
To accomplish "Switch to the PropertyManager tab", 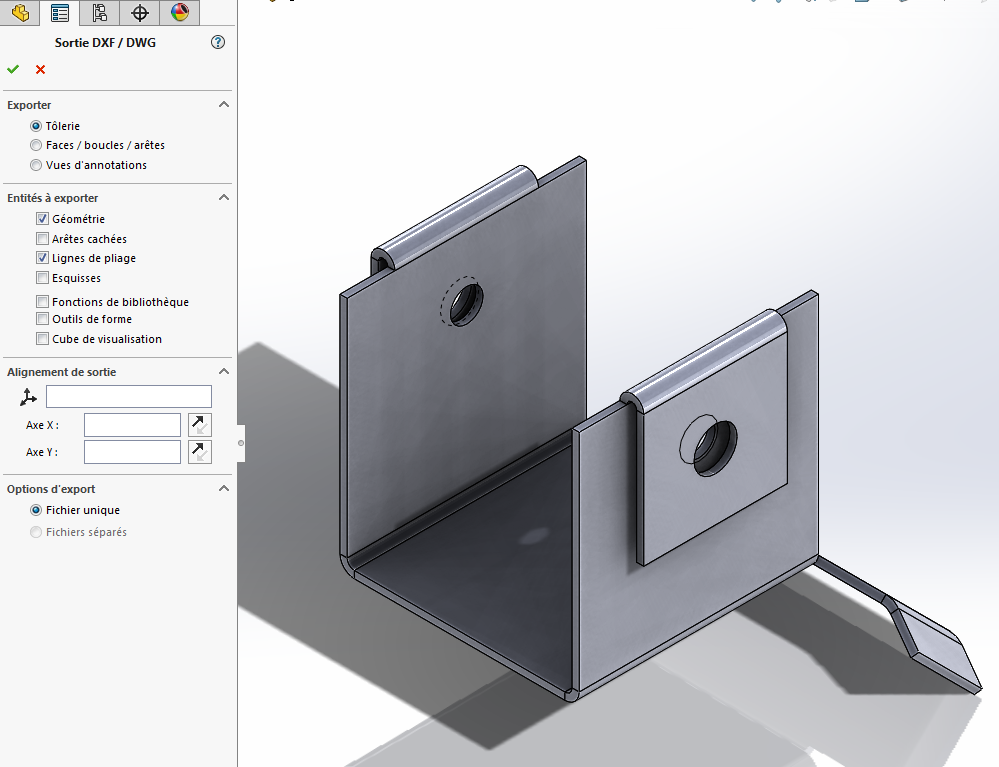I will tap(60, 13).
